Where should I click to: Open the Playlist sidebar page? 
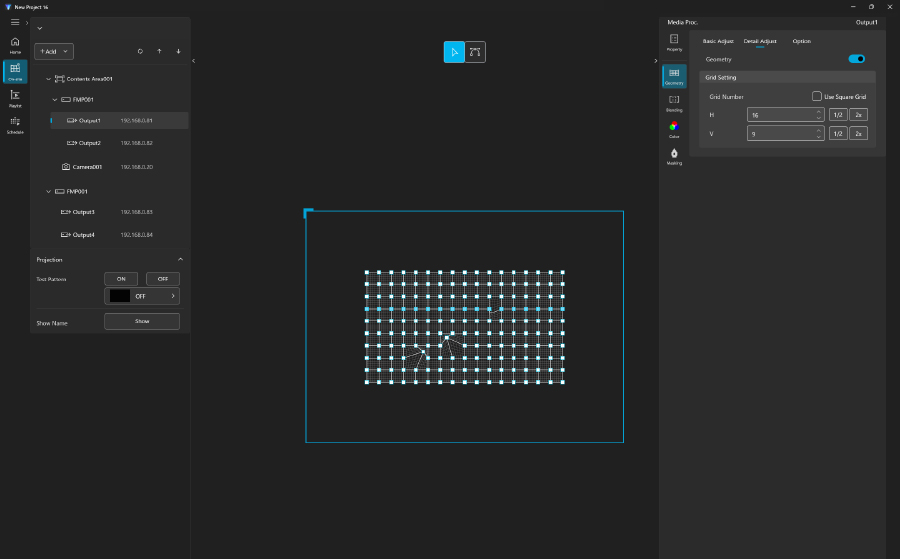tap(15, 97)
